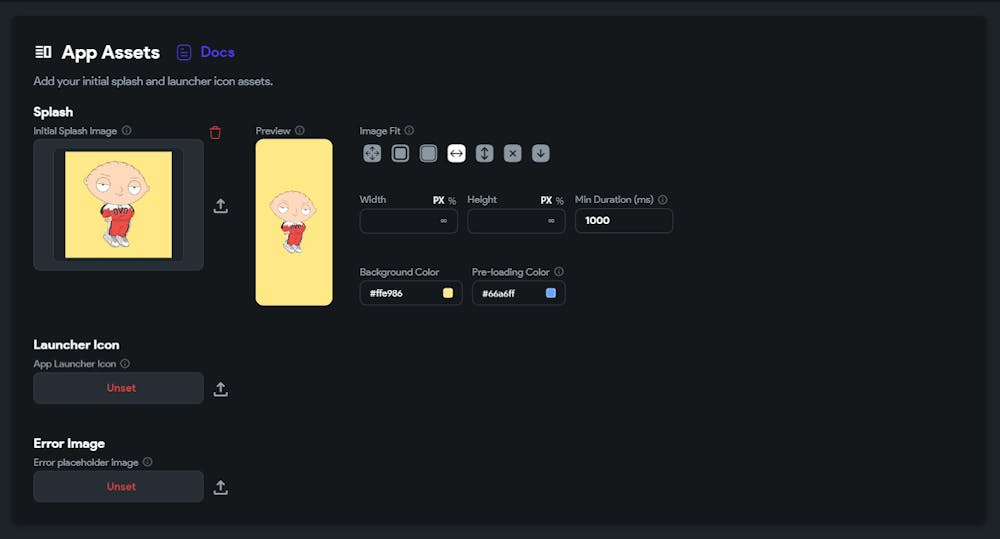Click the Width input field
This screenshot has width=1000, height=539.
pos(409,221)
